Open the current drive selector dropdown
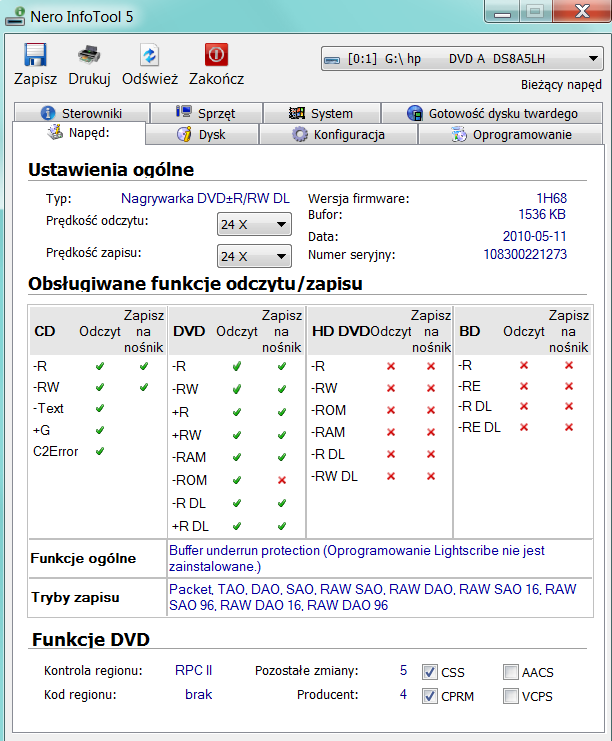 coord(462,59)
